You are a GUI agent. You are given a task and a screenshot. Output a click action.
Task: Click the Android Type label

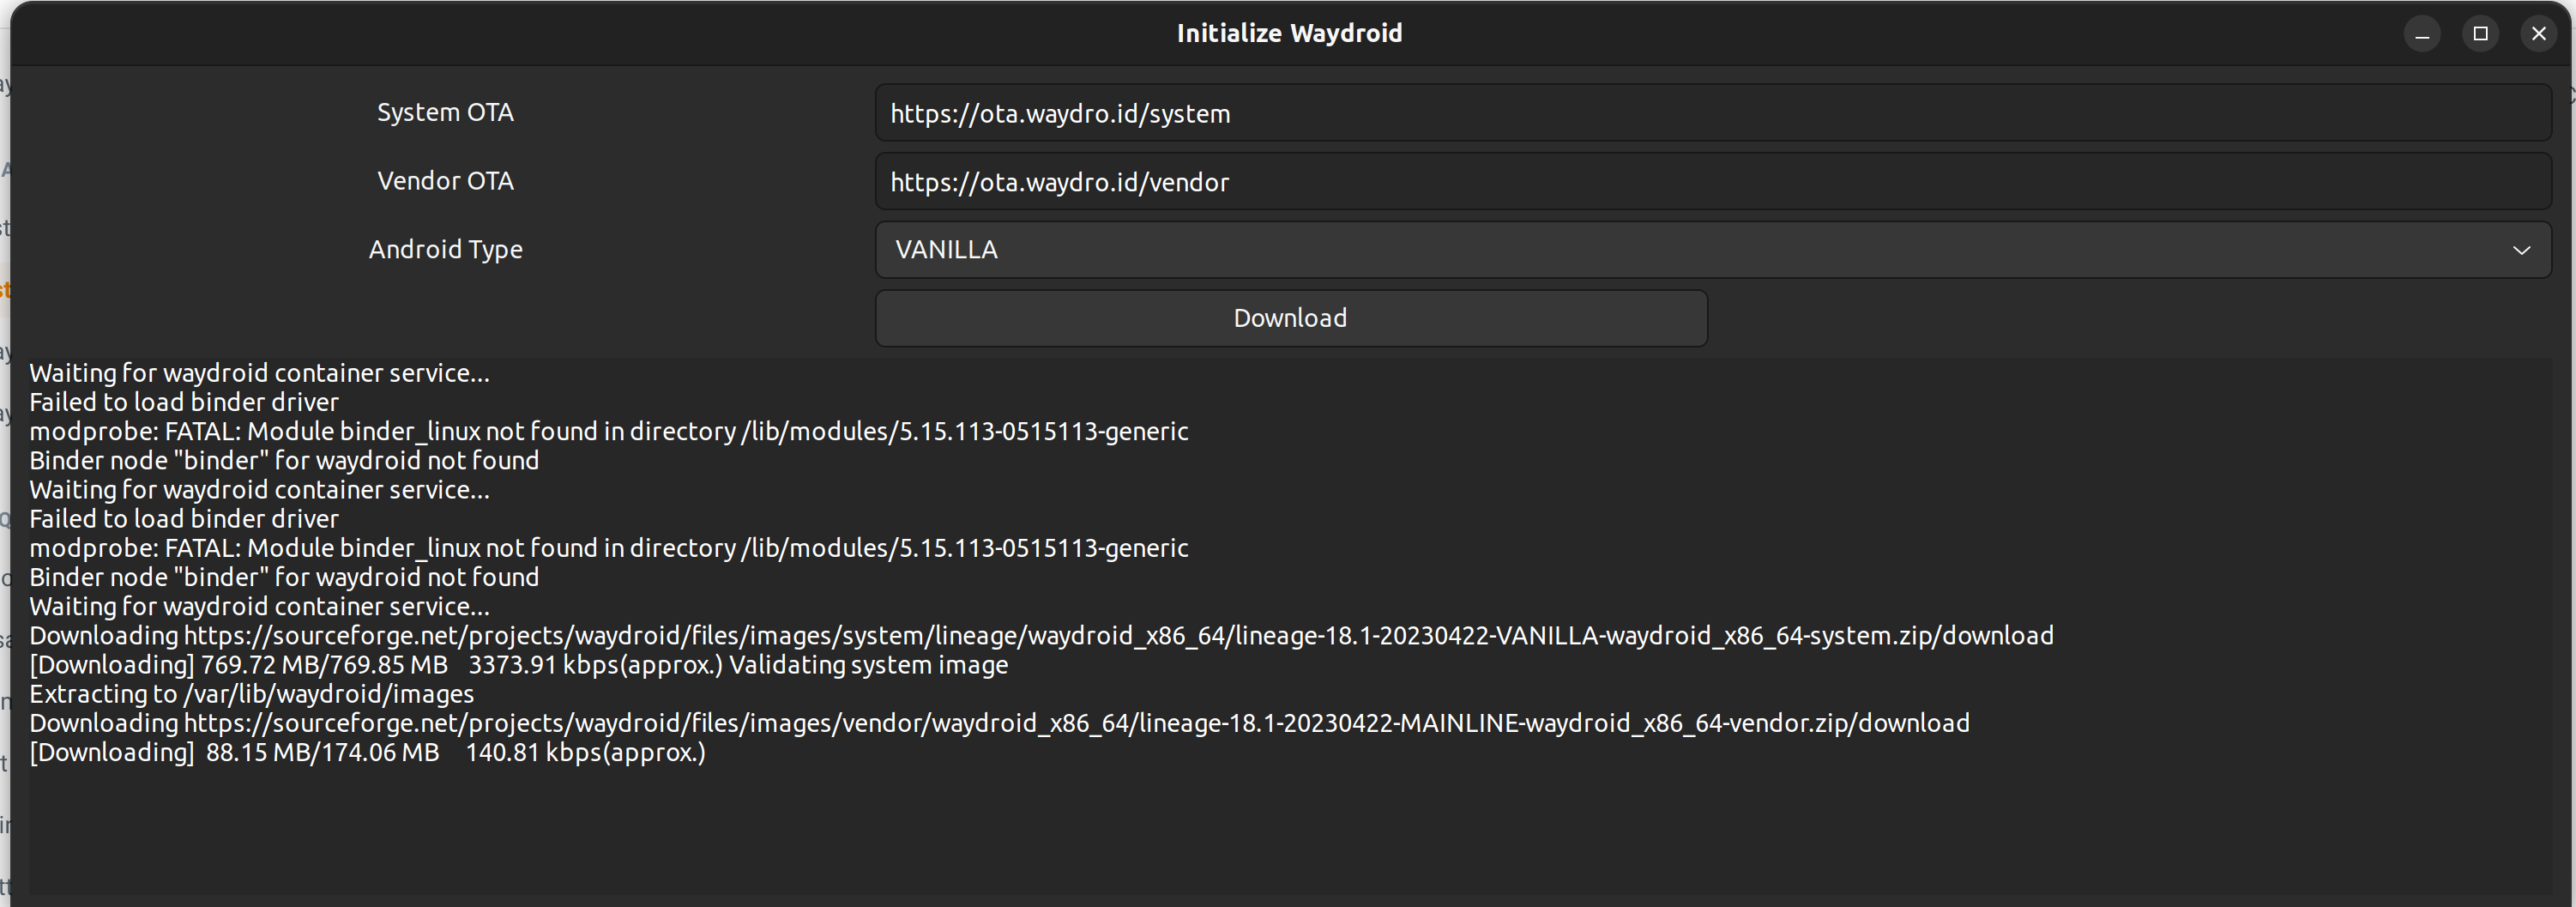(x=445, y=249)
